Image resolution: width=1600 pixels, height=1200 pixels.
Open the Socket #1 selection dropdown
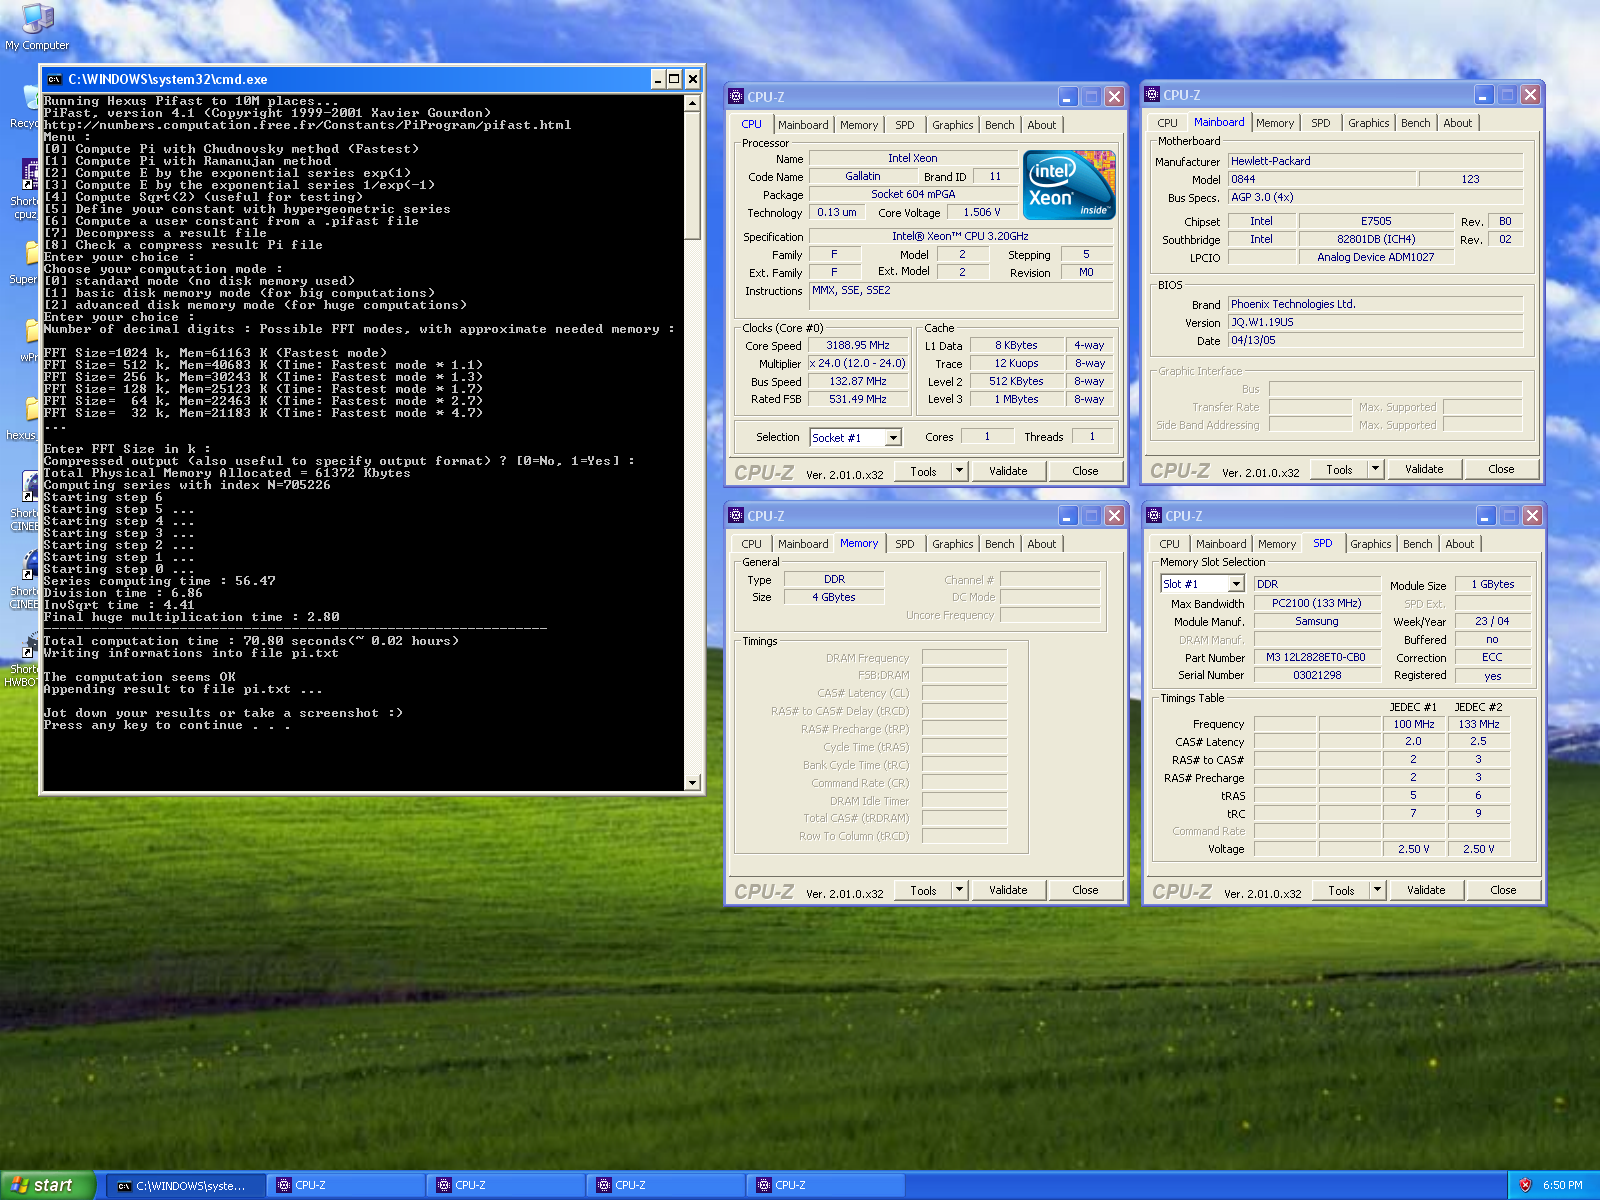point(893,438)
